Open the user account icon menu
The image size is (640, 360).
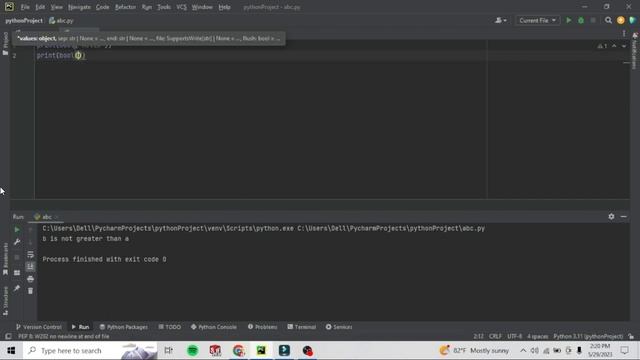click(501, 20)
